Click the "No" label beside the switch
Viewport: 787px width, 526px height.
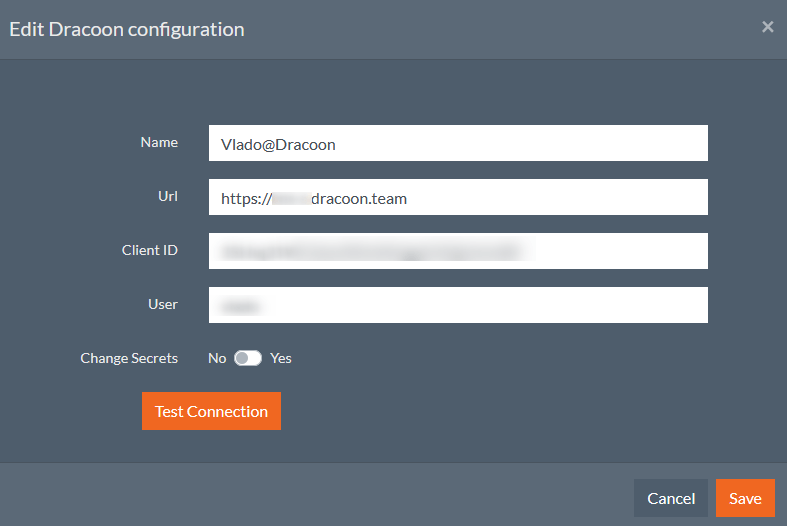click(x=217, y=358)
